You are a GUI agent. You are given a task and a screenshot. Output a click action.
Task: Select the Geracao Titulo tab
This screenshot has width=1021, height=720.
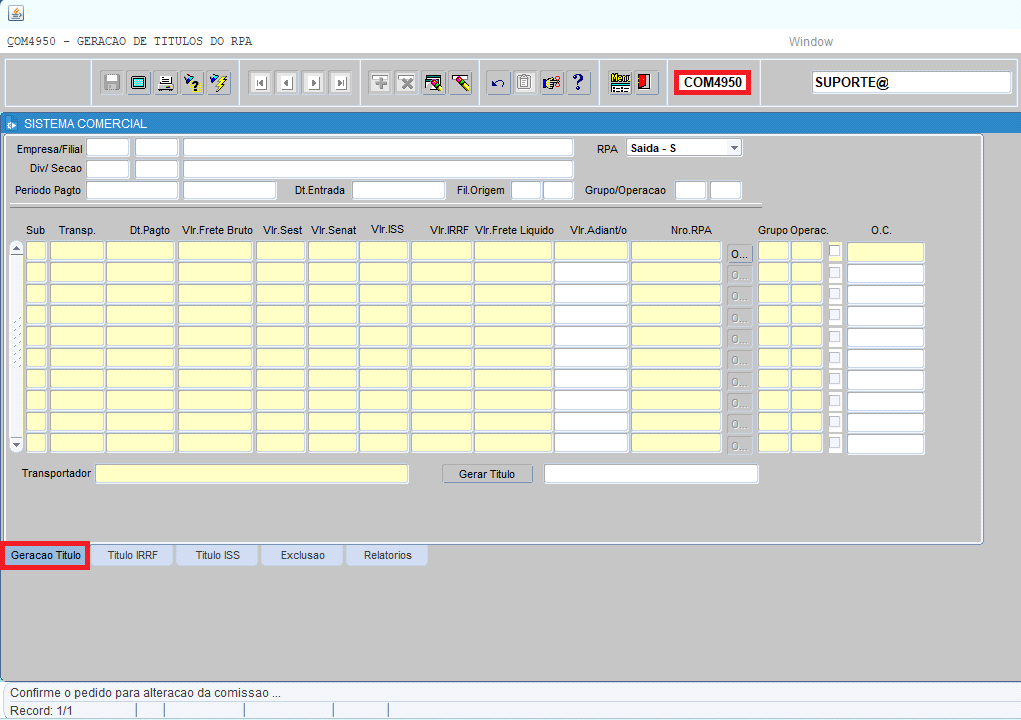click(46, 555)
